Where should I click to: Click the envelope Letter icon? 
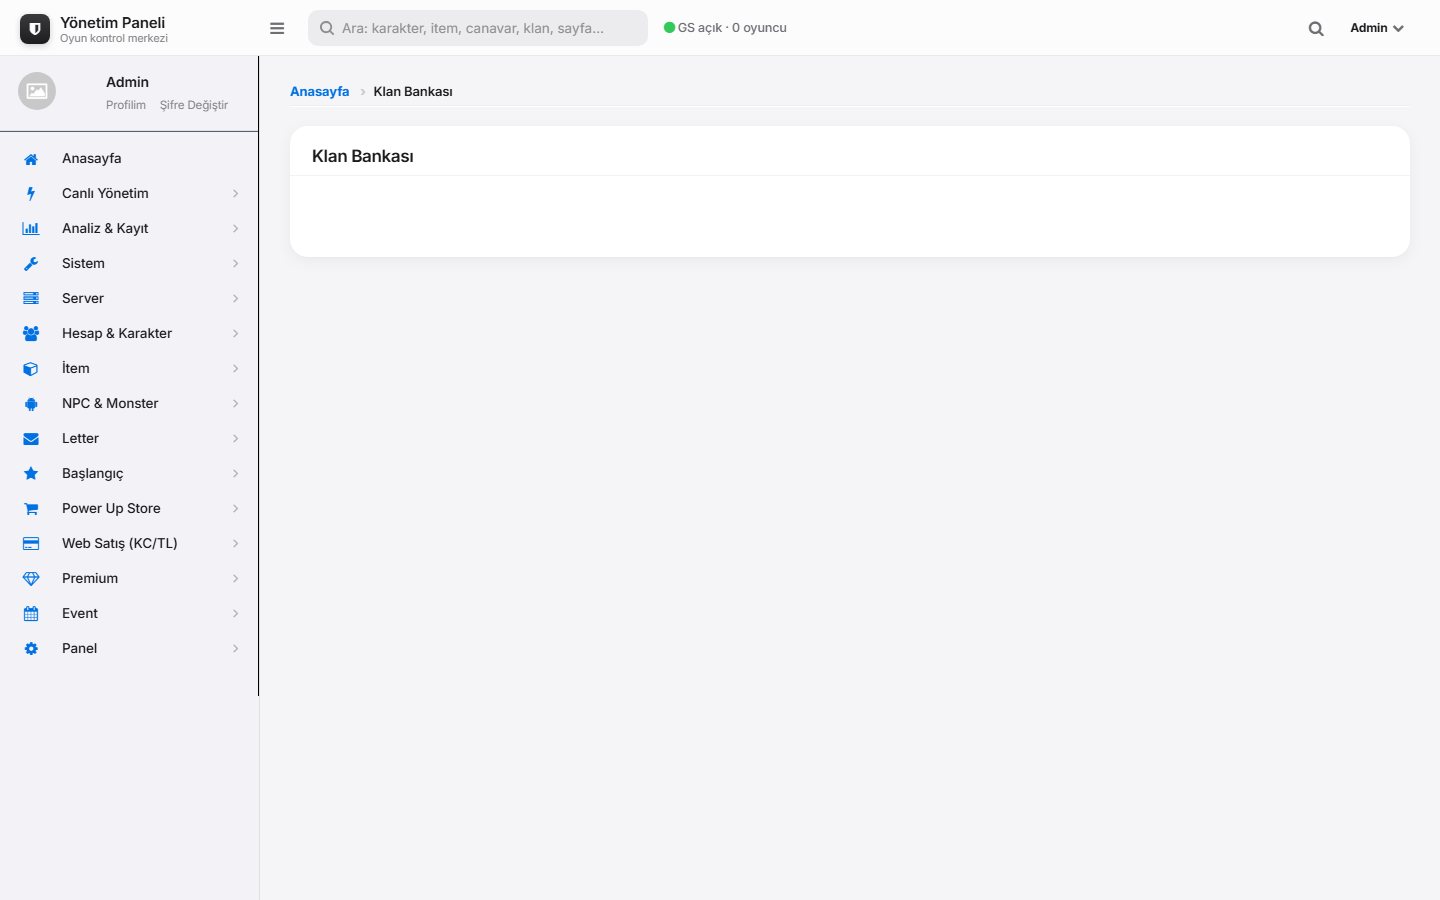click(31, 439)
